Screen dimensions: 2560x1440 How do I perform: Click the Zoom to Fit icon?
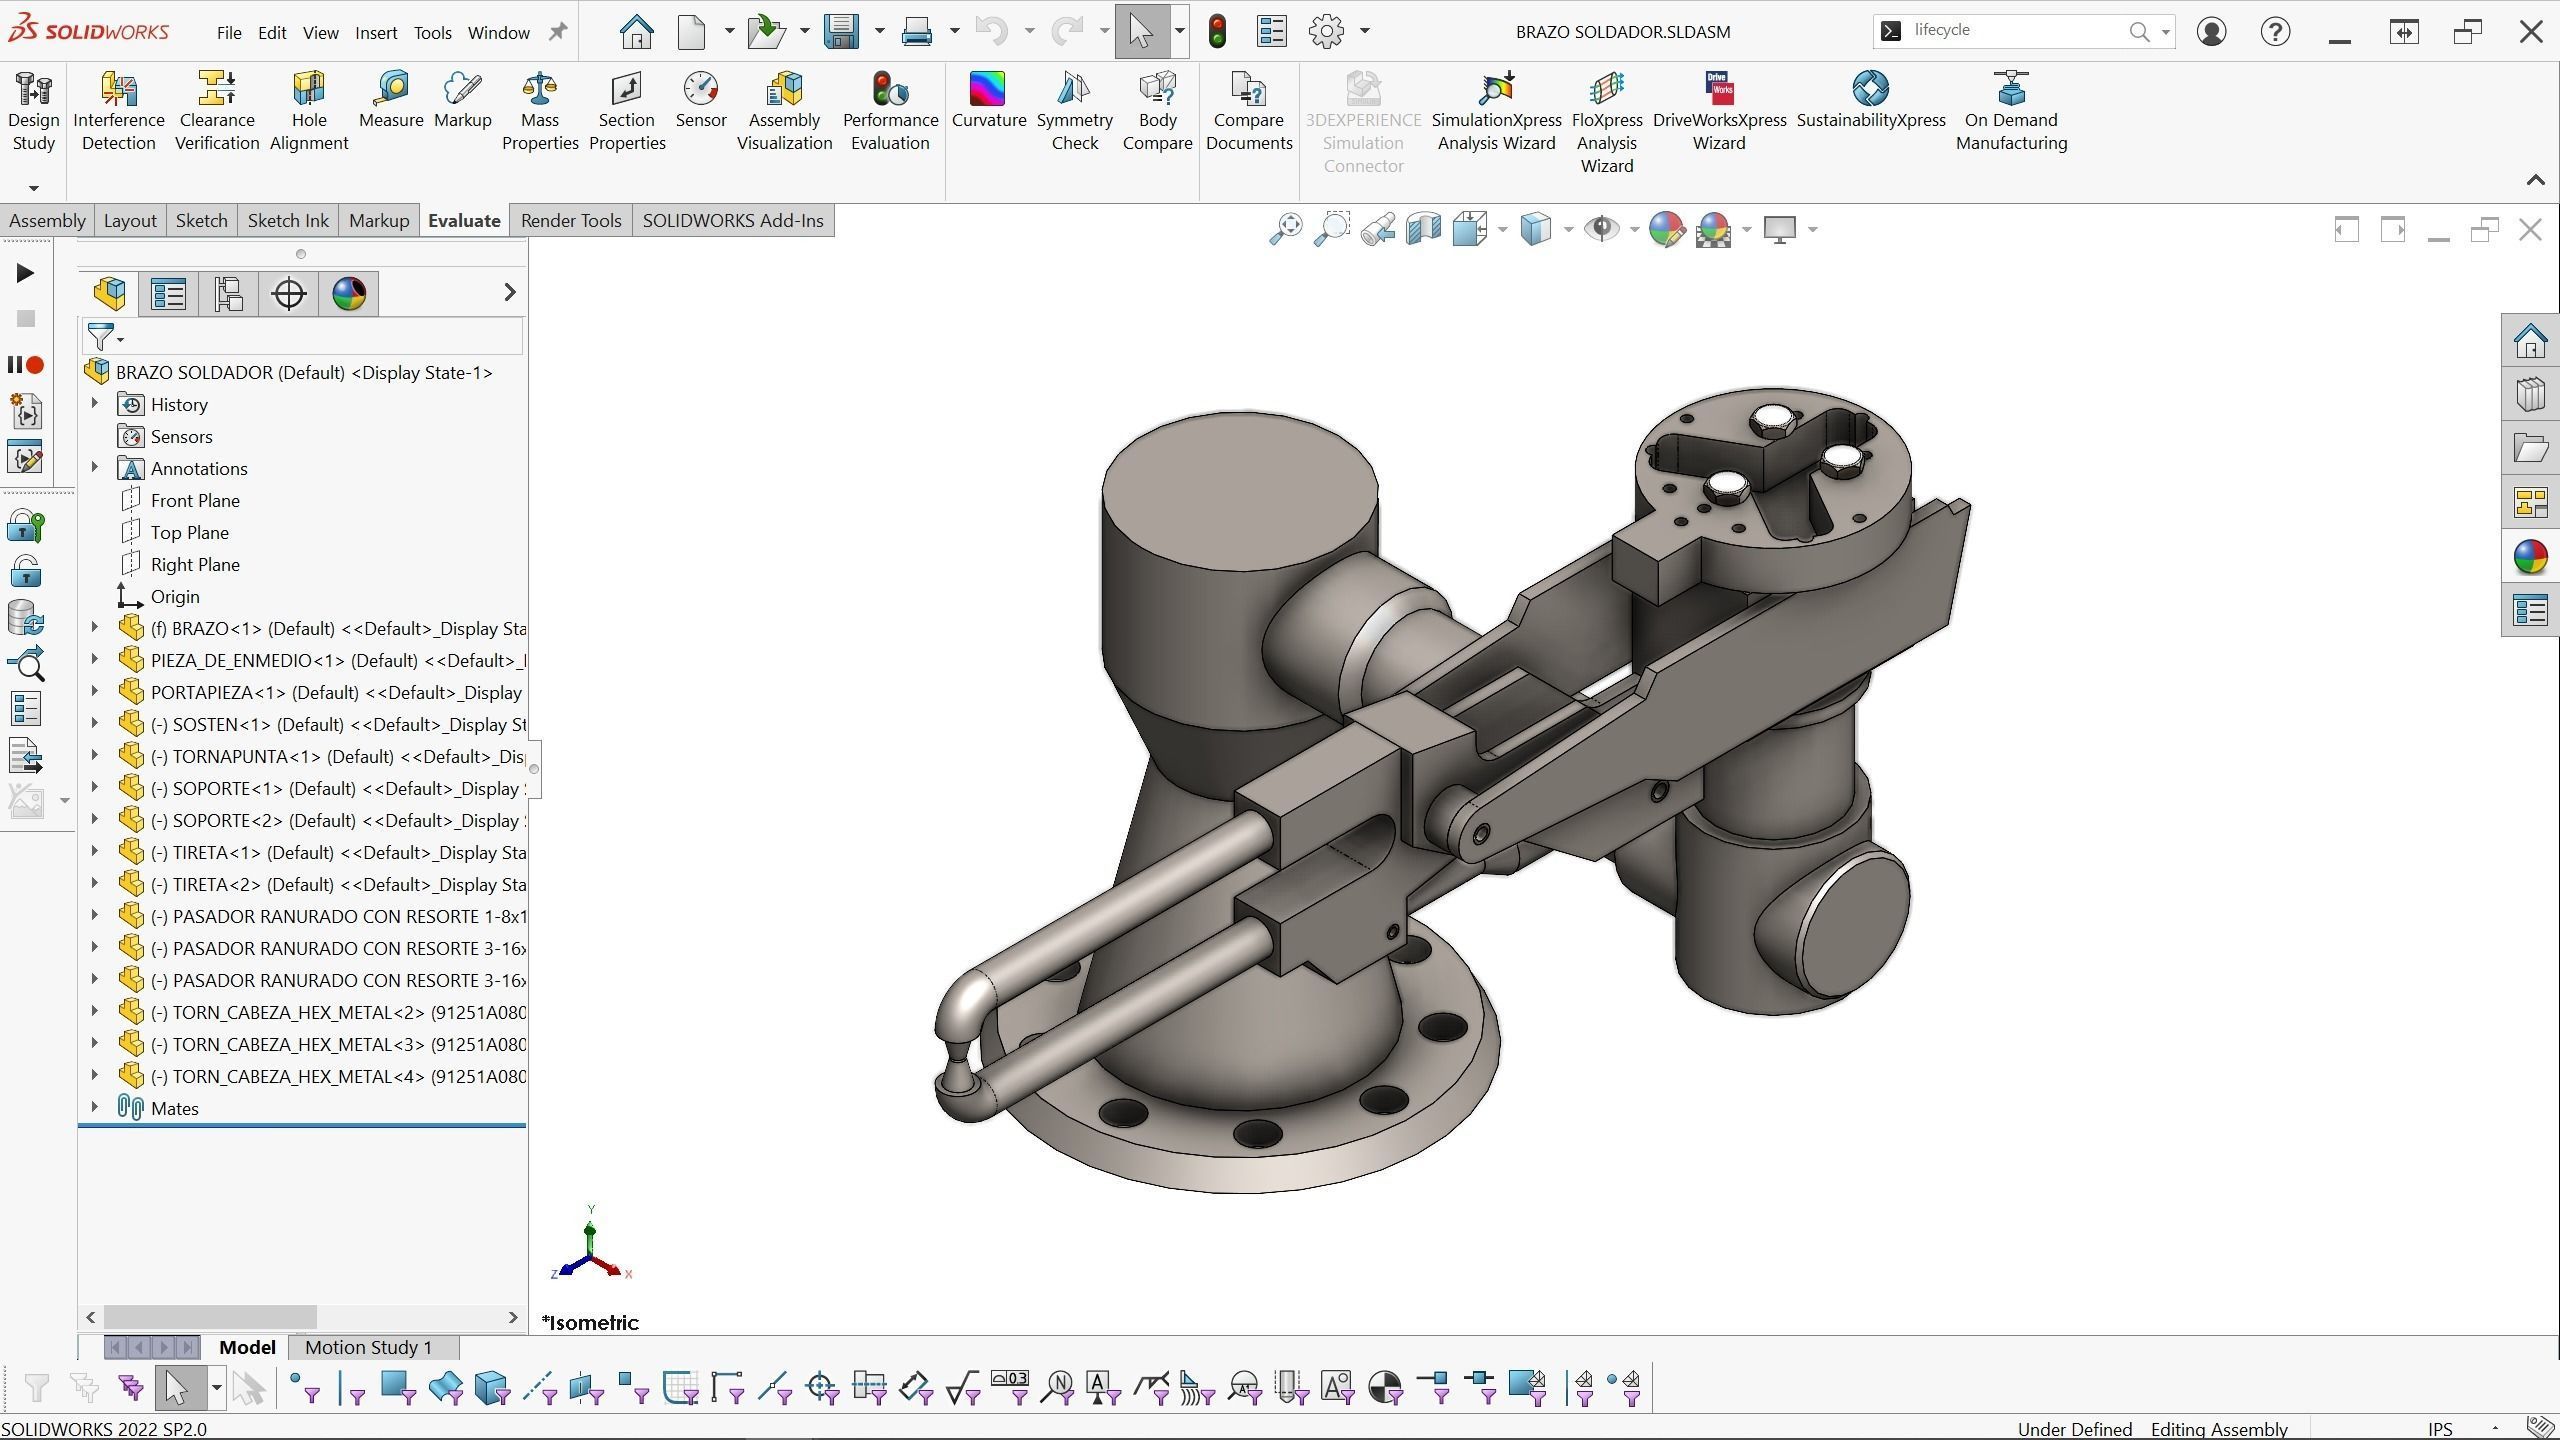point(1285,230)
